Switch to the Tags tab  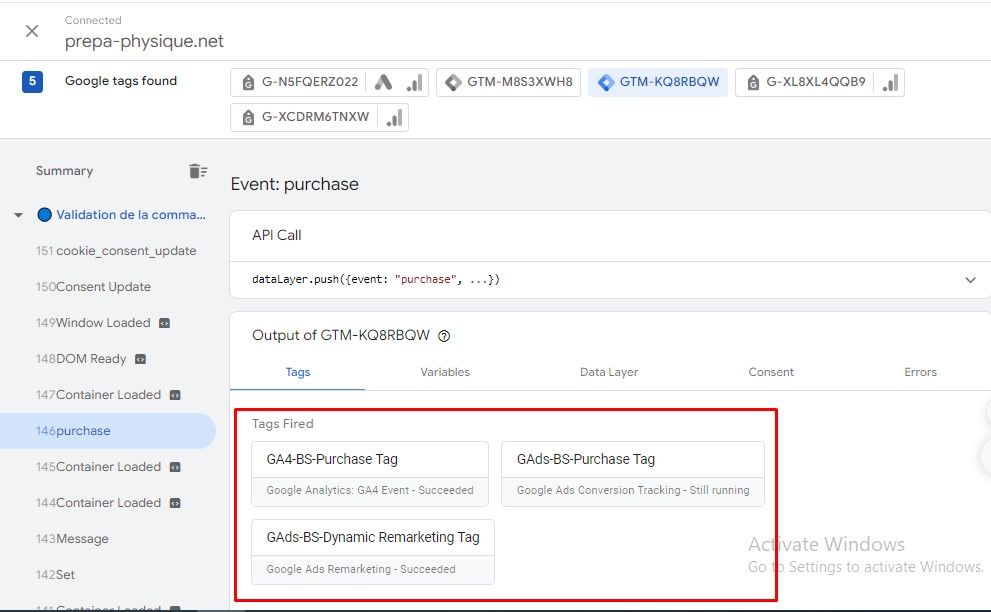coord(298,372)
